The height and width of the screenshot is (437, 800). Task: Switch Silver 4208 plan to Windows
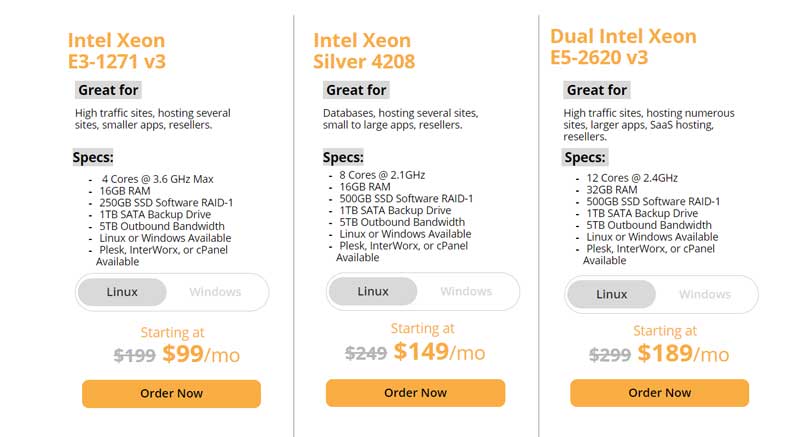pos(466,291)
